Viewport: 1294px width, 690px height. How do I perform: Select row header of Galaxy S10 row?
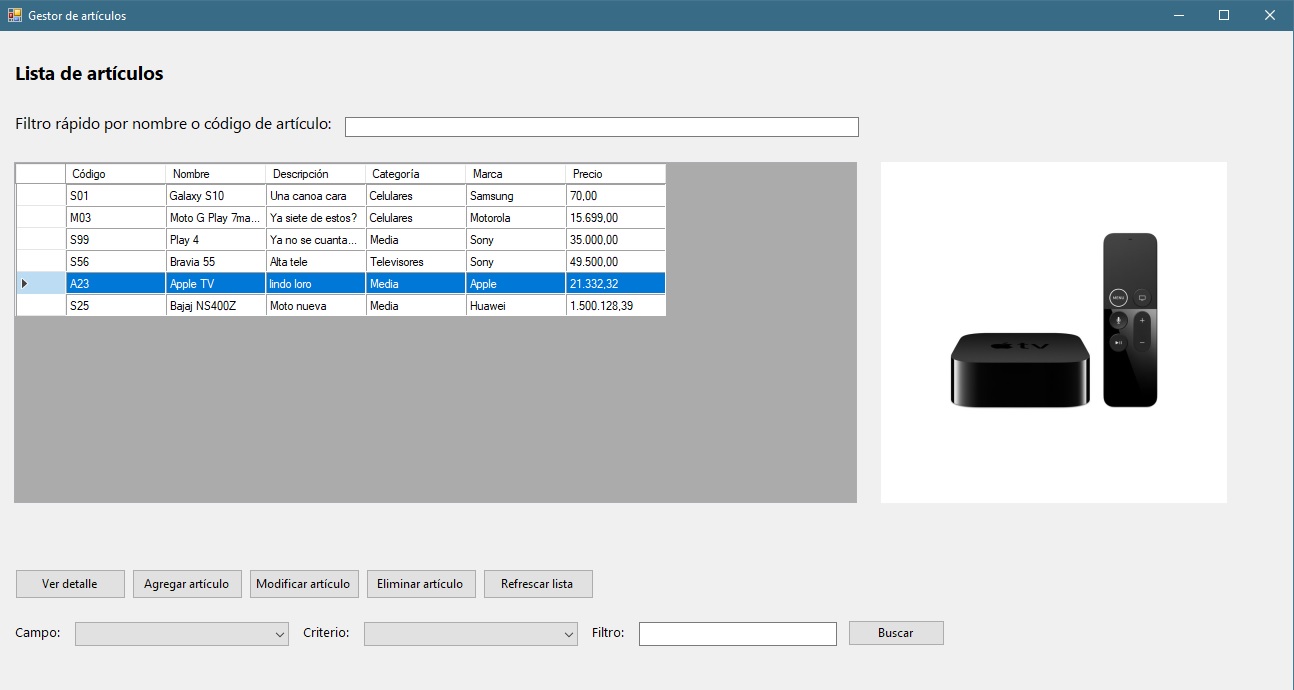pos(41,196)
